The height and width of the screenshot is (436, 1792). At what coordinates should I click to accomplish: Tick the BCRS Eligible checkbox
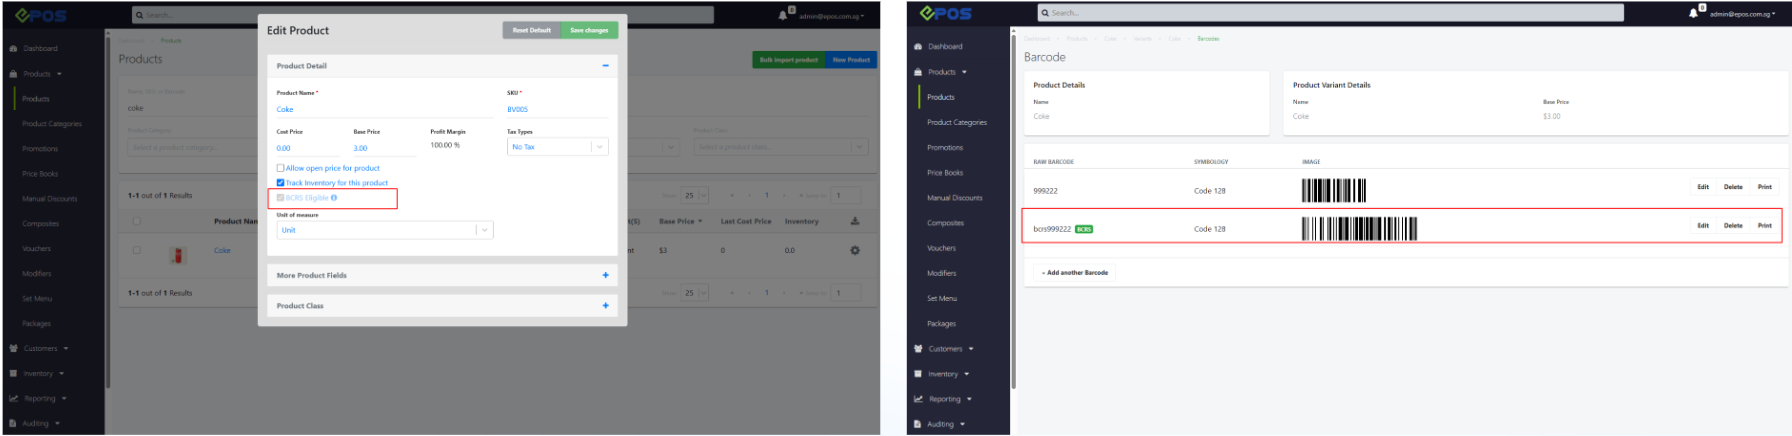coord(280,198)
